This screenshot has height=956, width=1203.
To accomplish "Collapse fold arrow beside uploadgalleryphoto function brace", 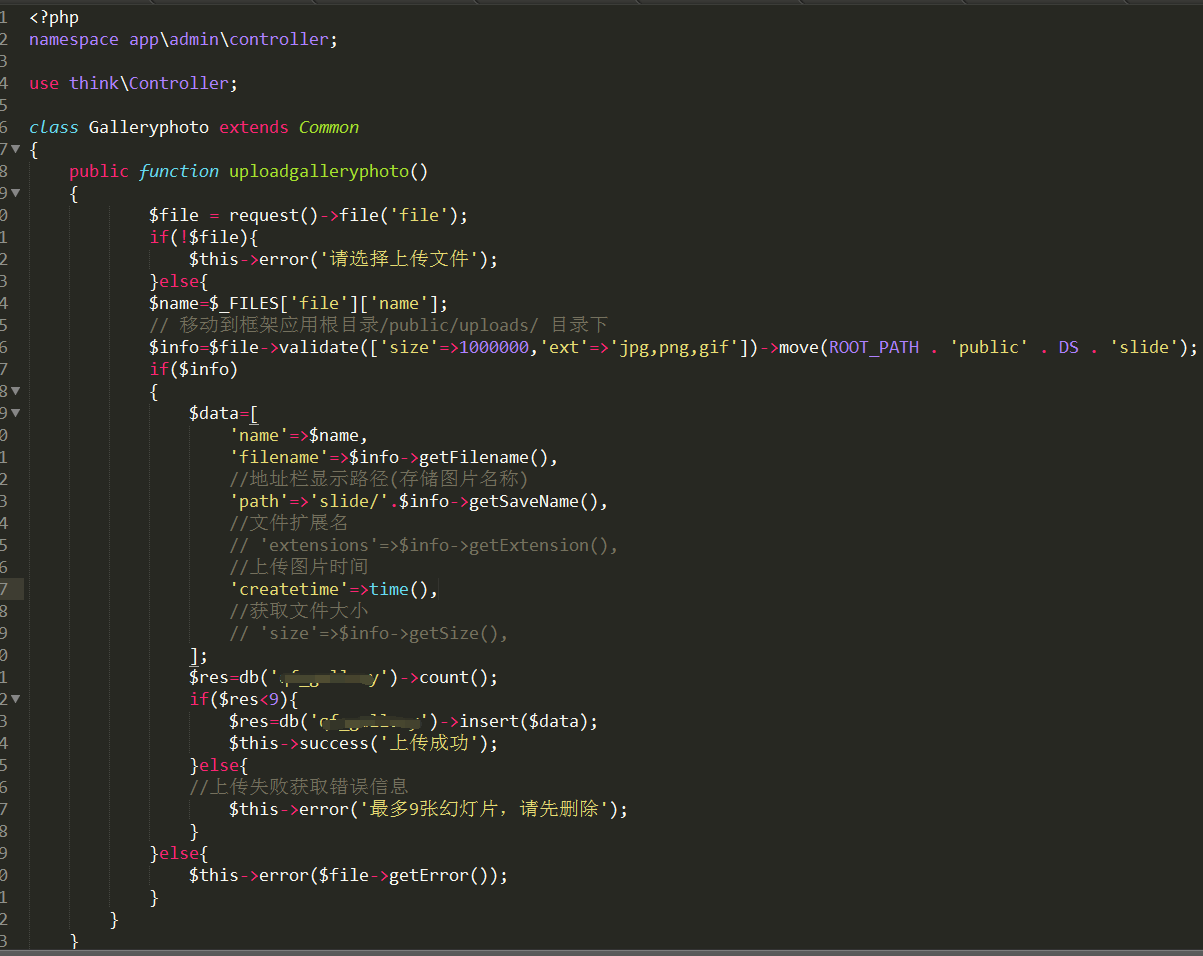I will 15,193.
